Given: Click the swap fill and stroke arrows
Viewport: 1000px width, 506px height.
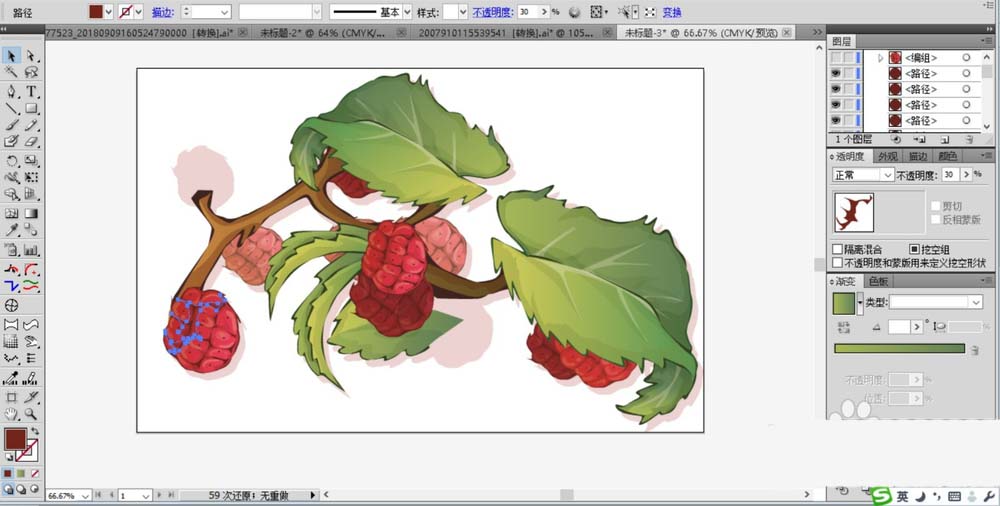Looking at the screenshot, I should pyautogui.click(x=34, y=432).
